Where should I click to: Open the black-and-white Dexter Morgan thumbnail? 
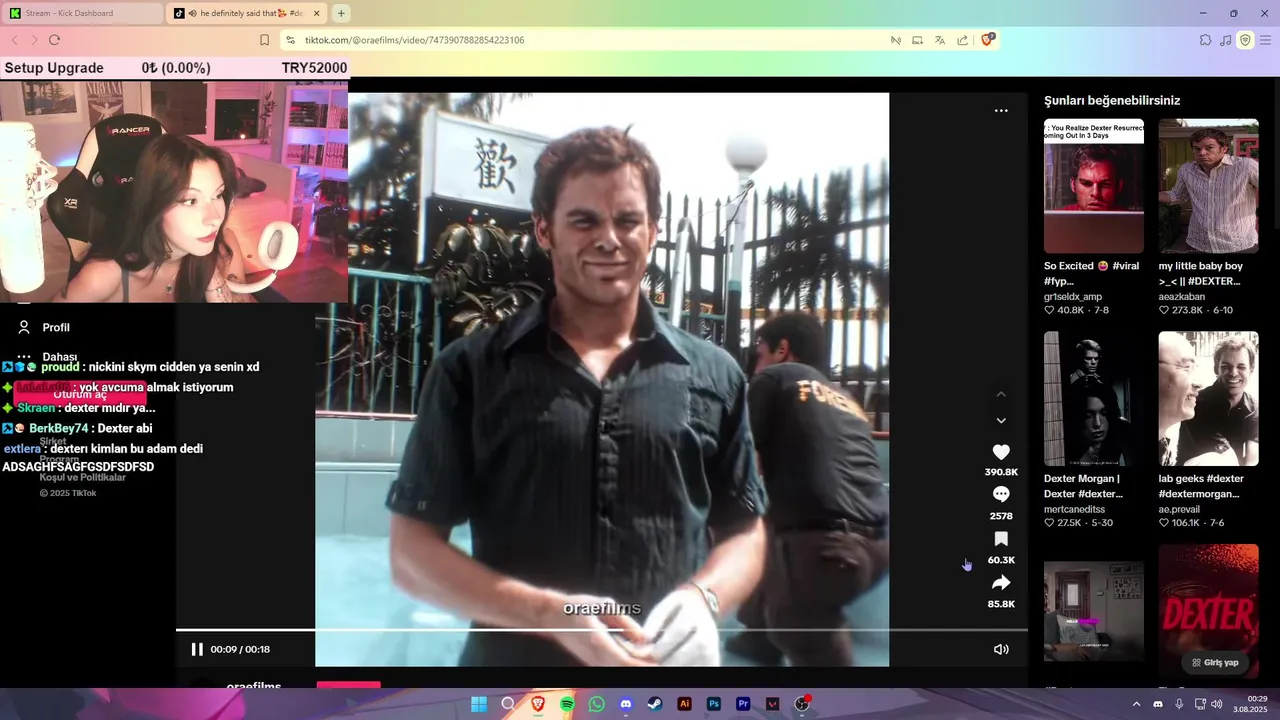(x=1094, y=398)
